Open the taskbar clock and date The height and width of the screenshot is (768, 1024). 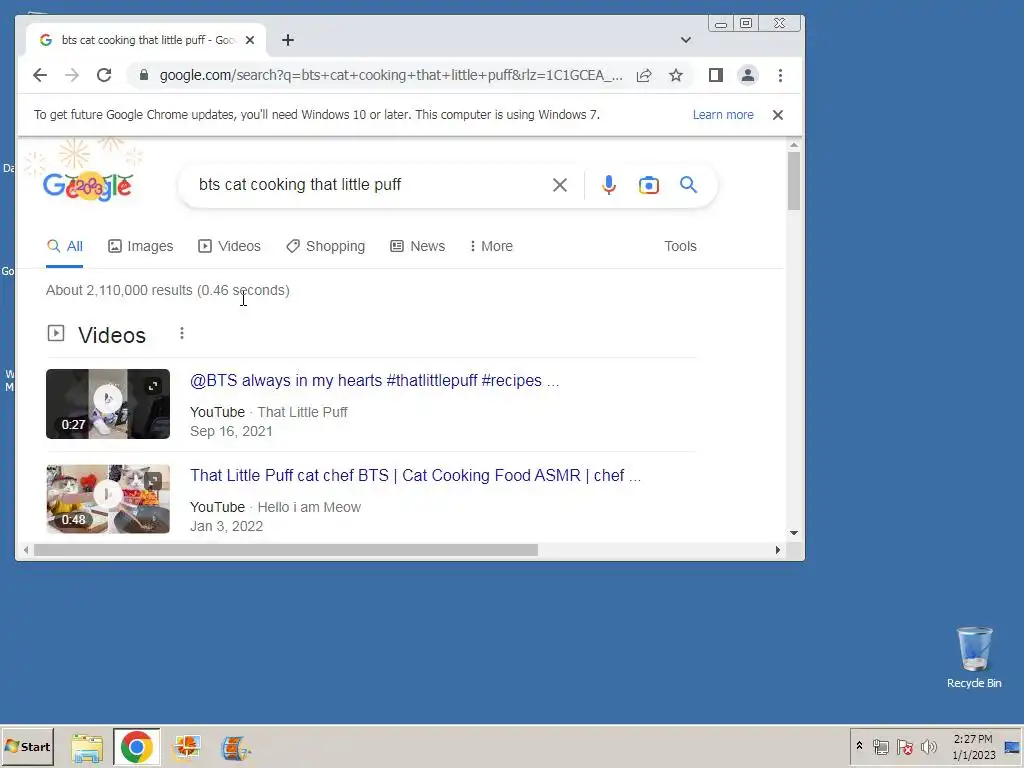tap(973, 746)
